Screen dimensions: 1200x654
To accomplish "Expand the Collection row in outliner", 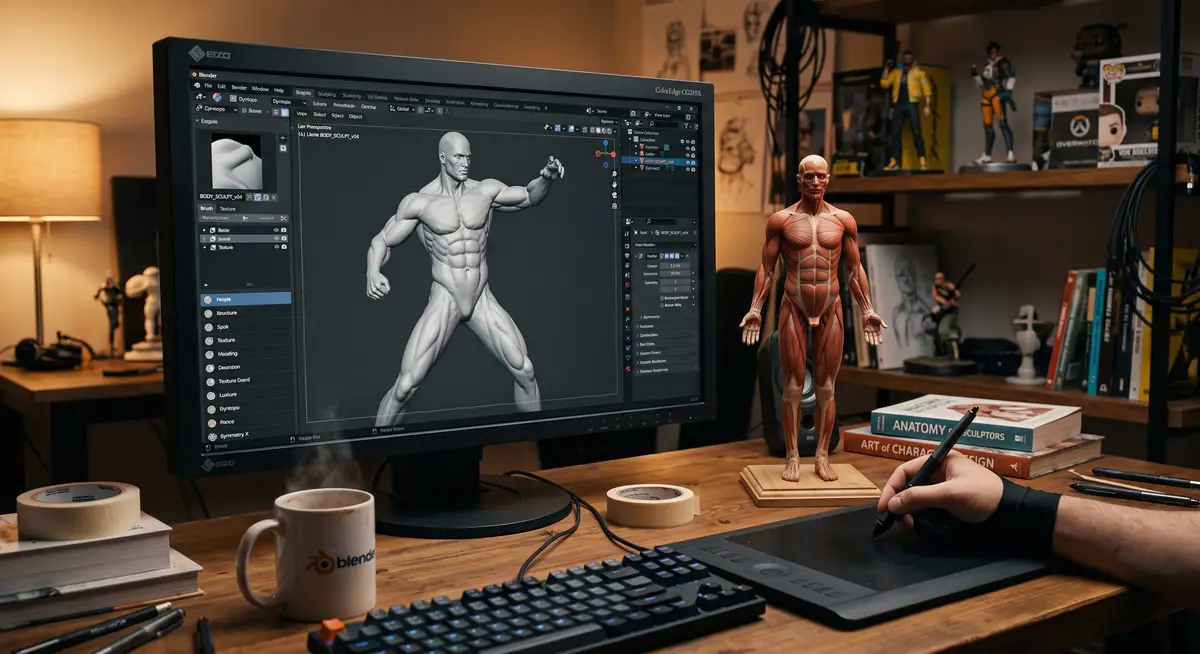I will point(630,139).
